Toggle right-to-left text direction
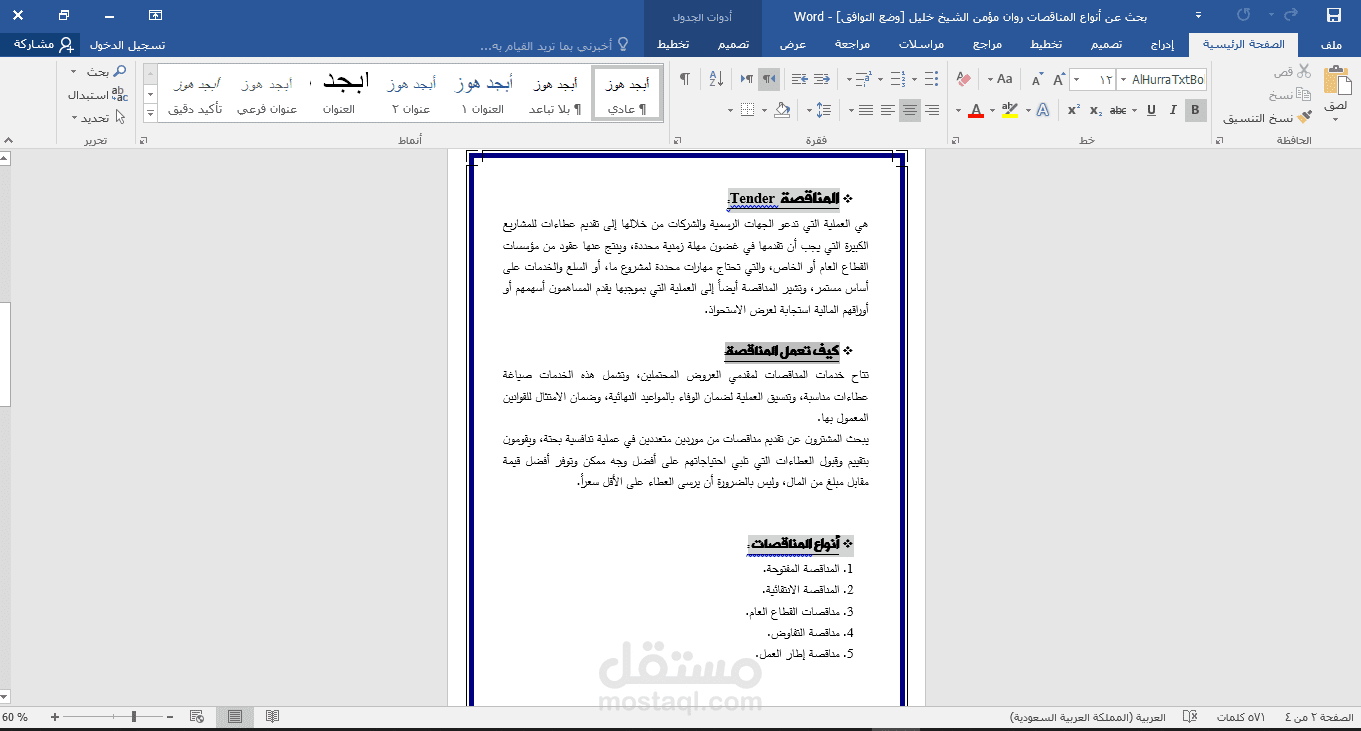Image resolution: width=1361 pixels, height=731 pixels. tap(770, 79)
